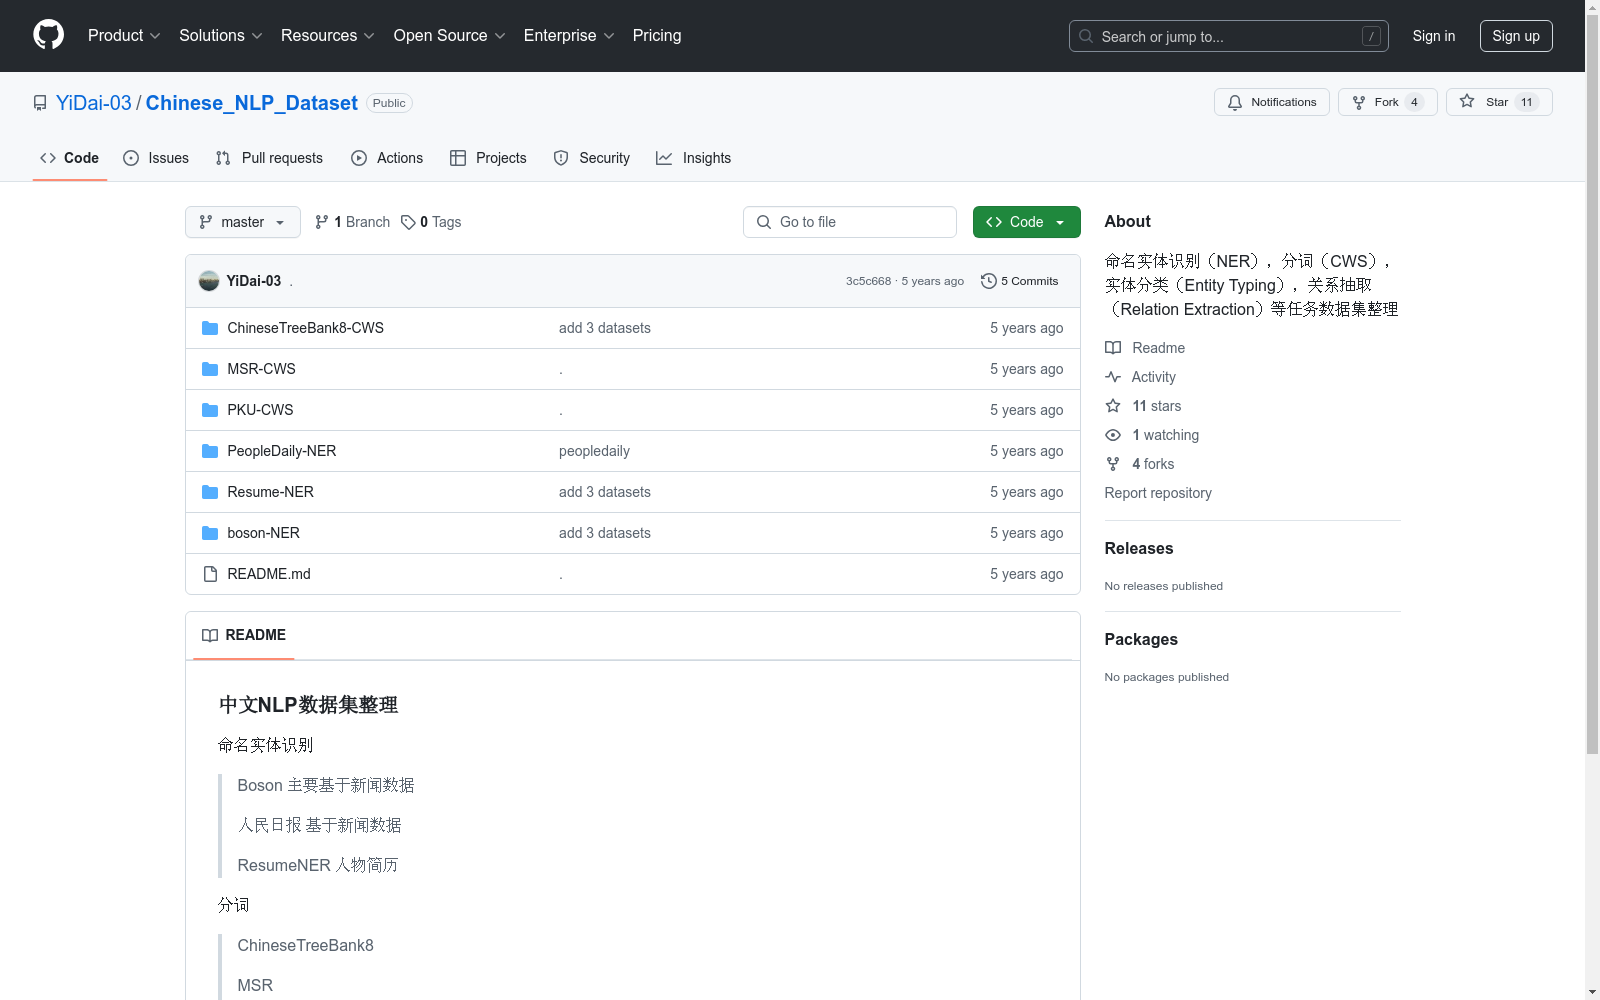The height and width of the screenshot is (1000, 1600).
Task: Open the Chinese_NLP_Dataset repository title link
Action: pos(252,103)
